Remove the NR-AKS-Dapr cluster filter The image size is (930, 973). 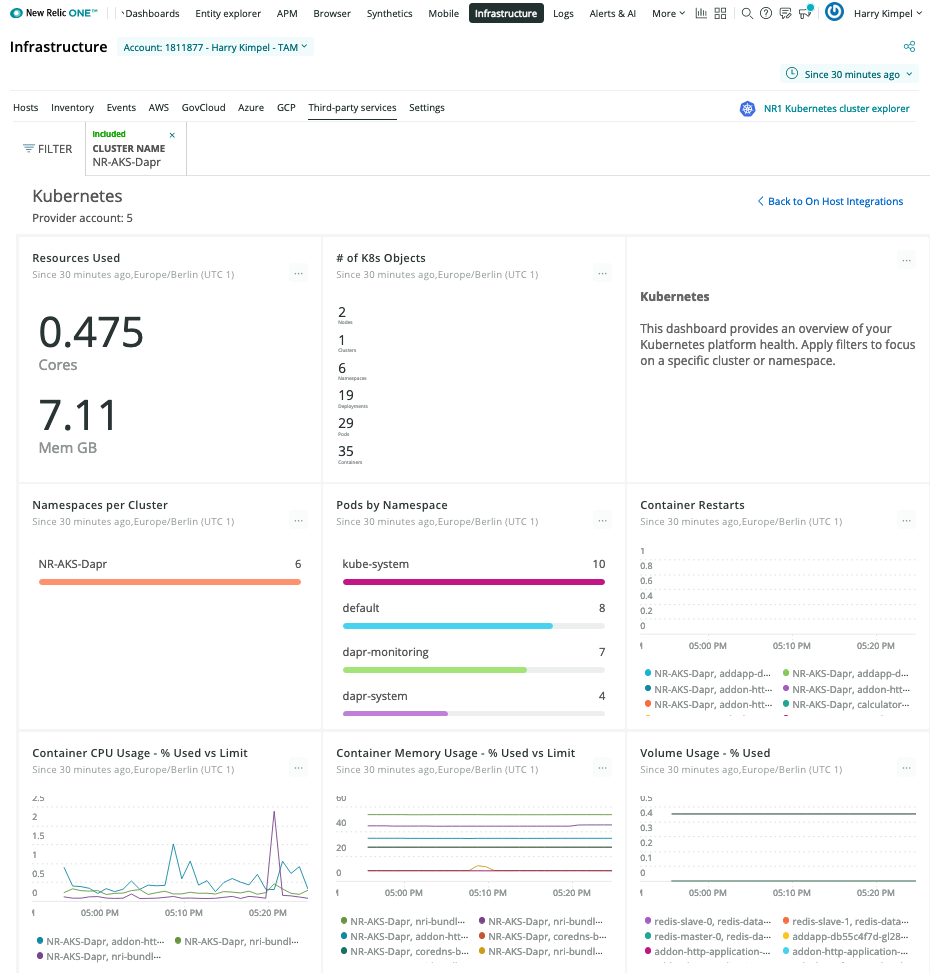point(171,133)
